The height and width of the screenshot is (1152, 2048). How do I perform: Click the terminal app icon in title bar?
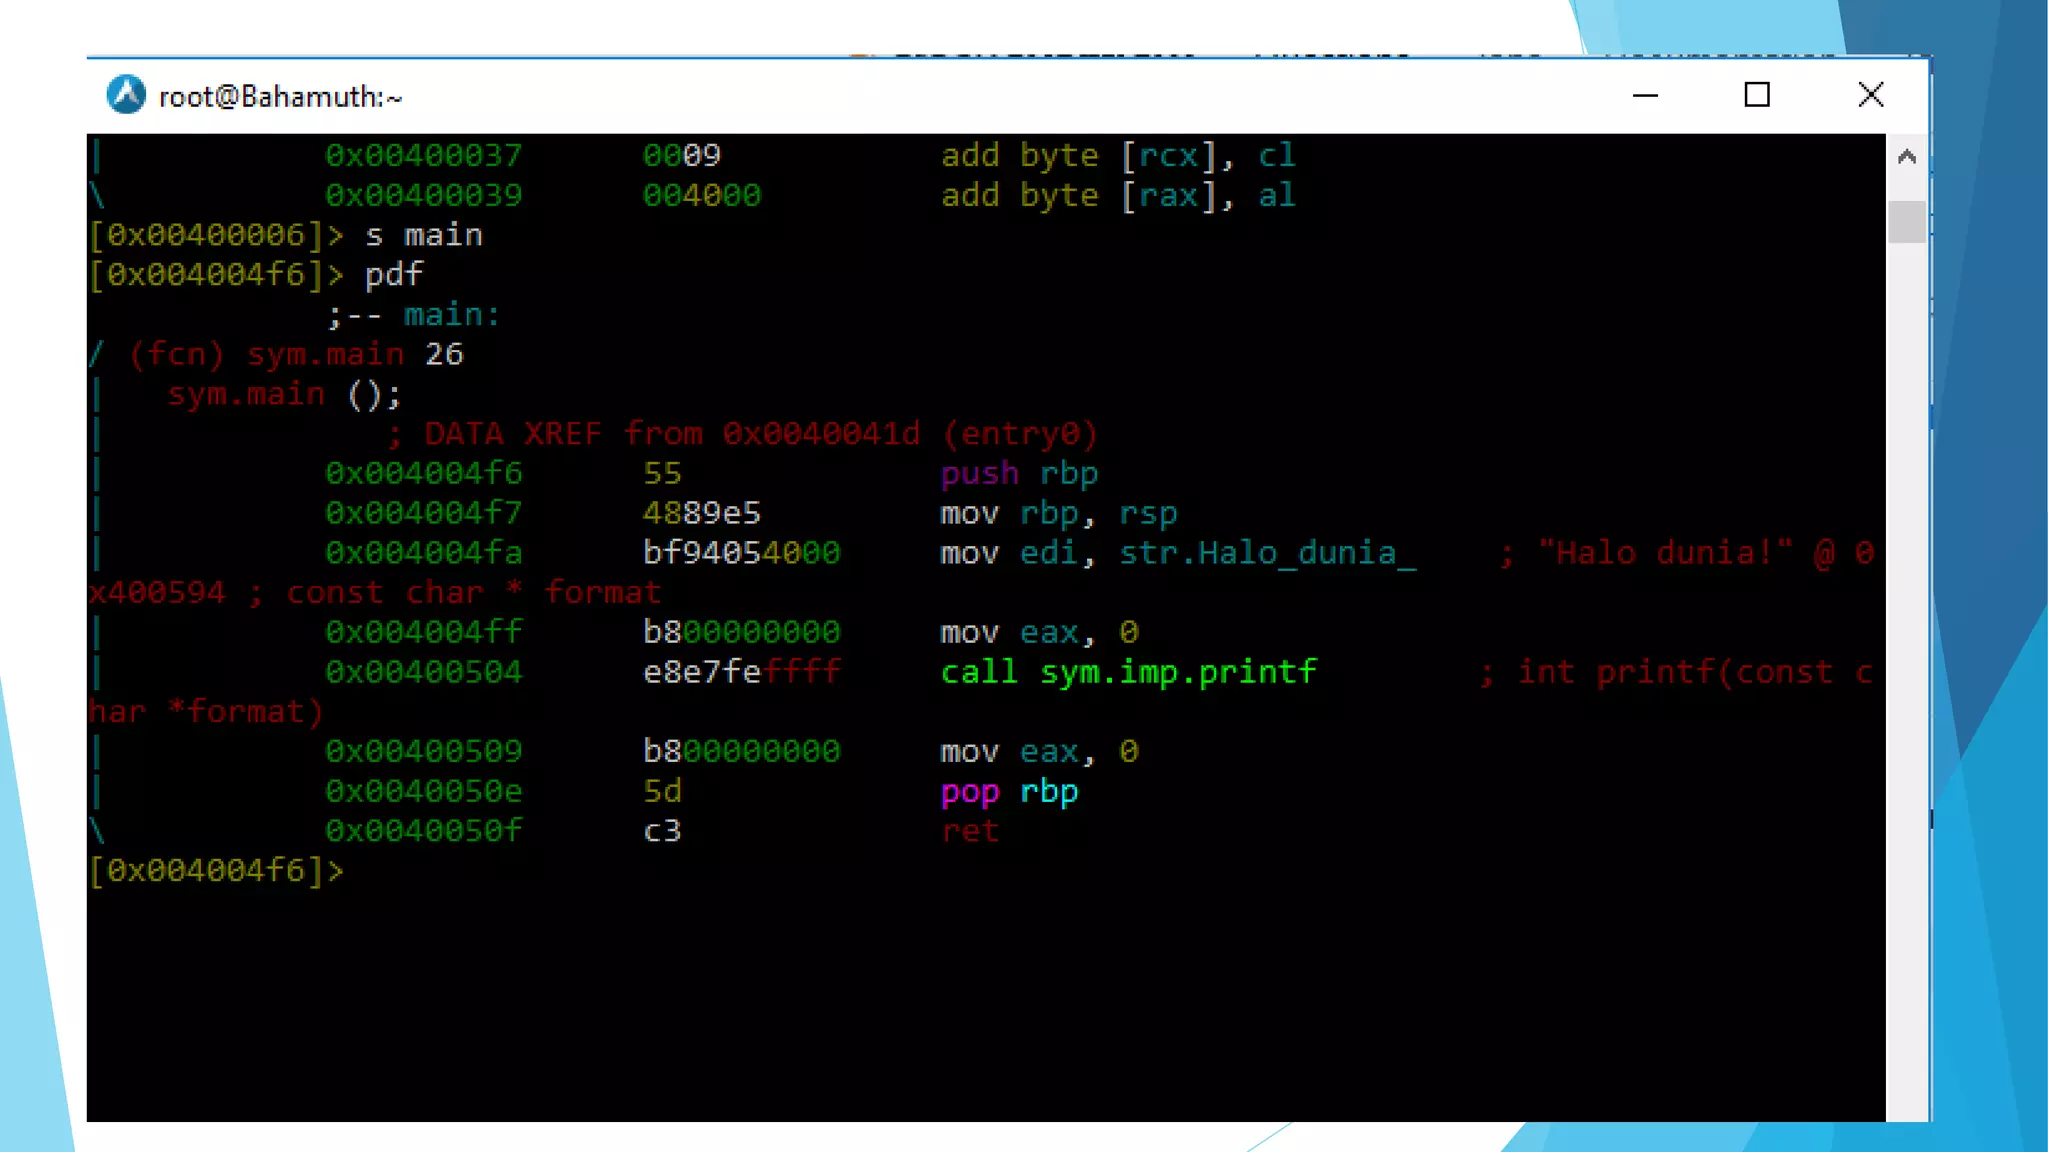pyautogui.click(x=126, y=95)
